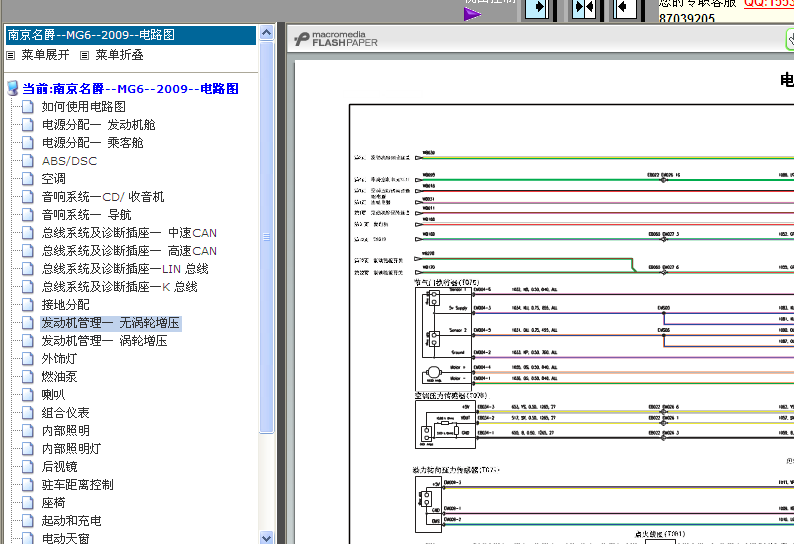Select 空调 circuit diagram
Screen dimensions: 794x544
pos(54,179)
